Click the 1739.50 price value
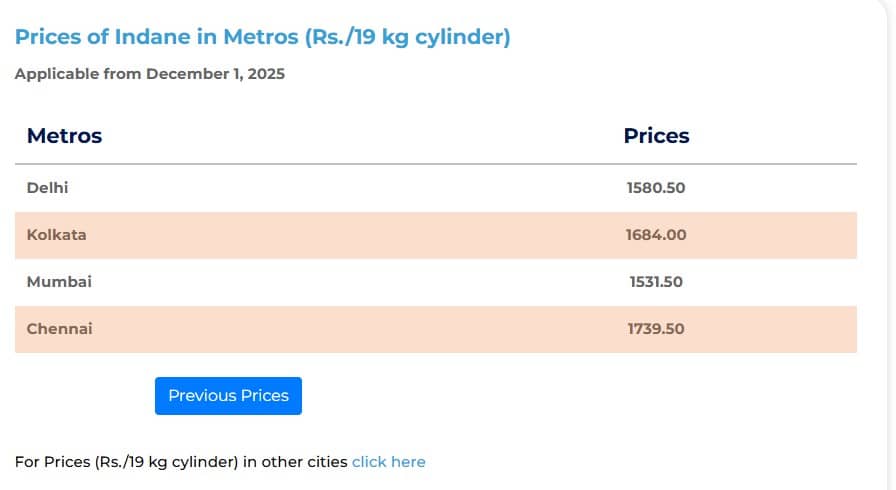The image size is (896, 490). (x=656, y=329)
